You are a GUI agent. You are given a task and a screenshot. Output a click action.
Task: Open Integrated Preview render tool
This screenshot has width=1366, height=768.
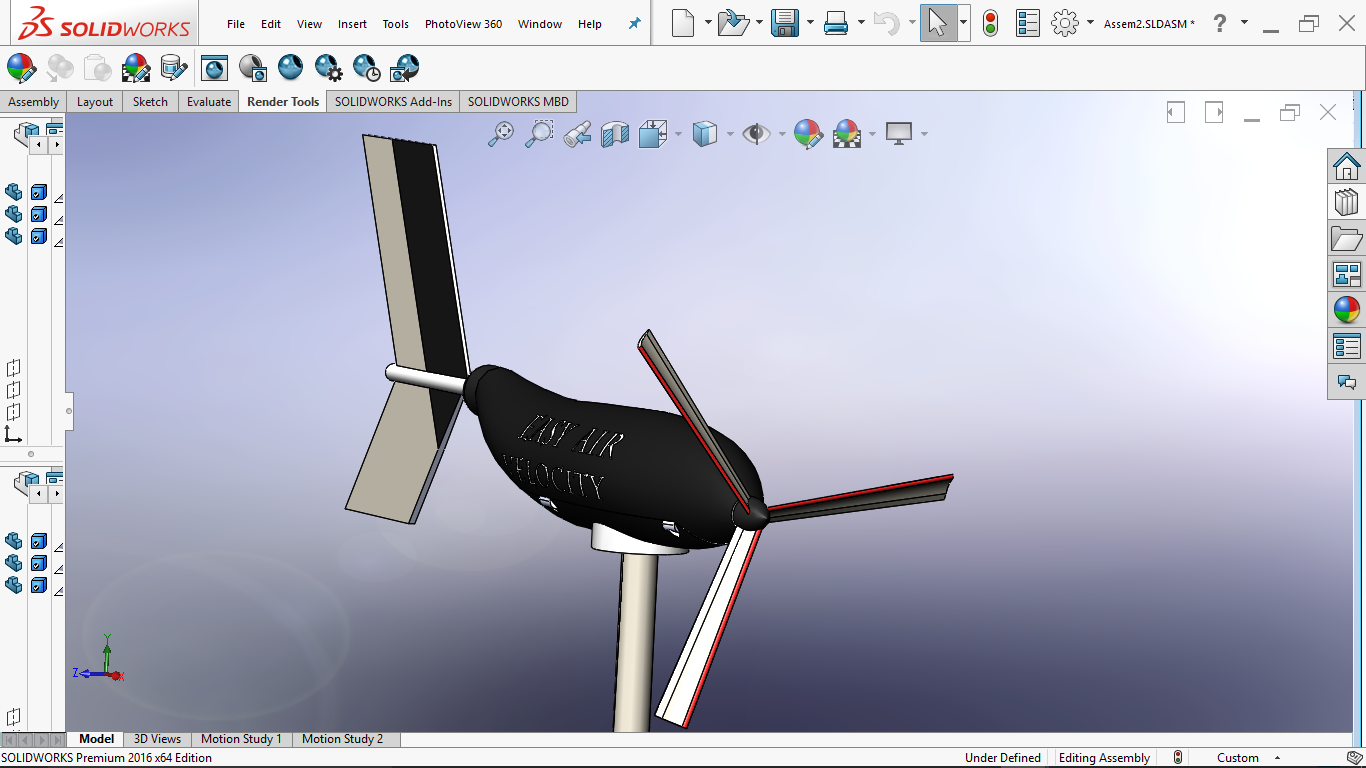coord(214,68)
